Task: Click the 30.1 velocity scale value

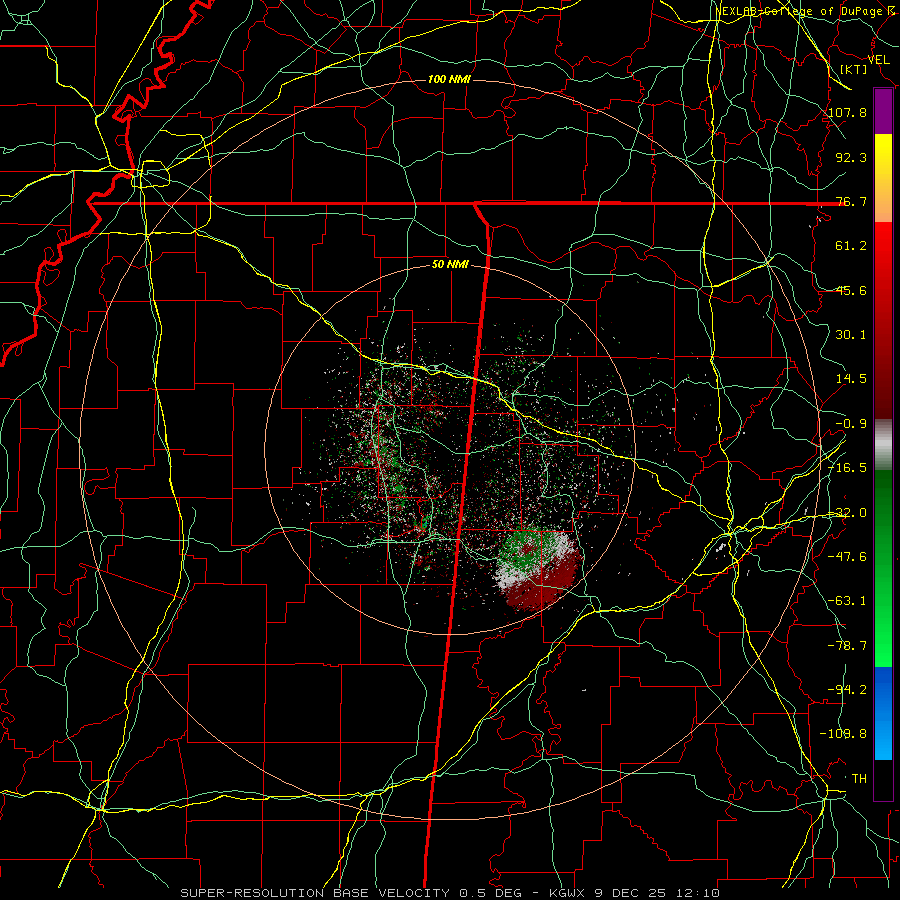Action: (851, 335)
